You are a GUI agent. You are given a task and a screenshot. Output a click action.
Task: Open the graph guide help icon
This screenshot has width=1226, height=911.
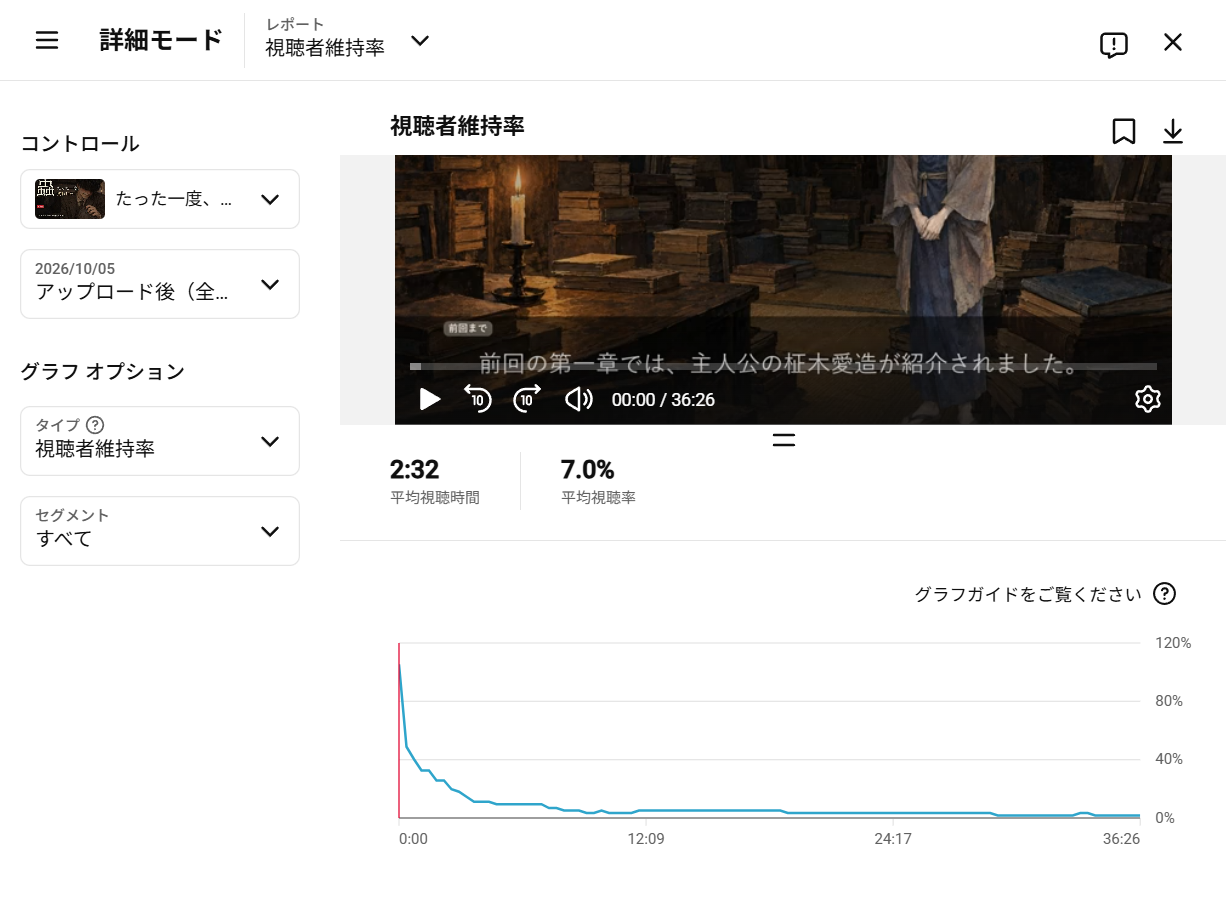[1164, 594]
